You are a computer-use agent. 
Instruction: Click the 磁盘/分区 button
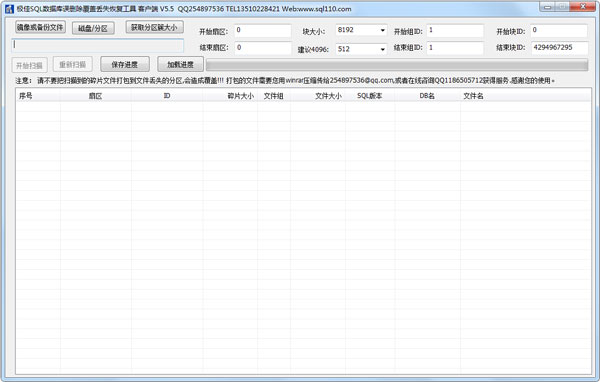[93, 28]
